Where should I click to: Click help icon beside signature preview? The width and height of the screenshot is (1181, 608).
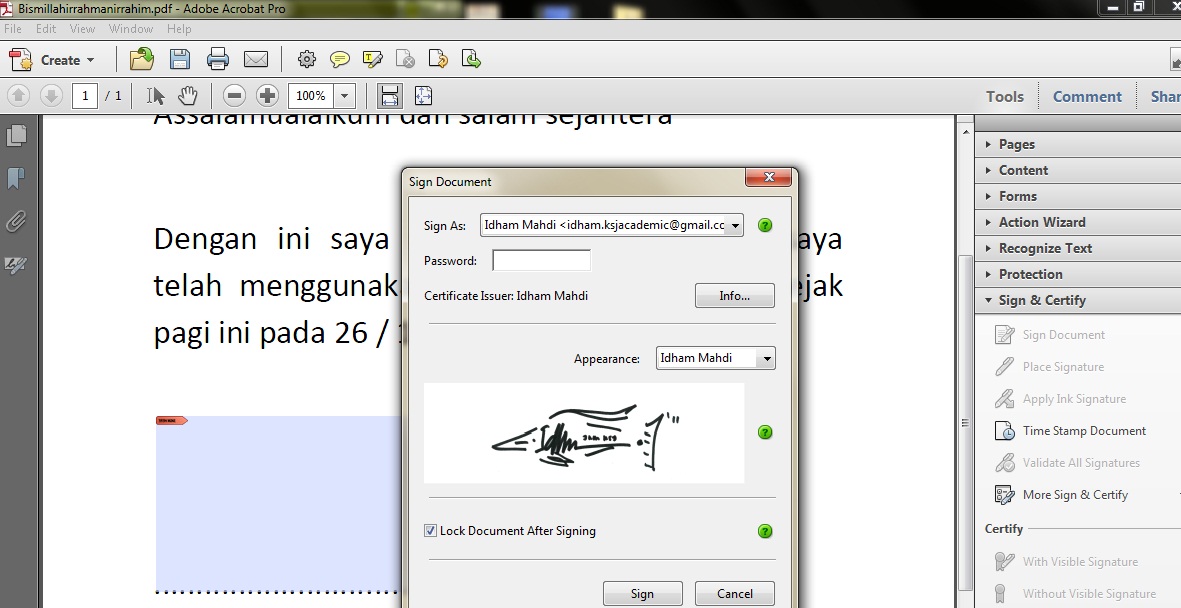[765, 432]
